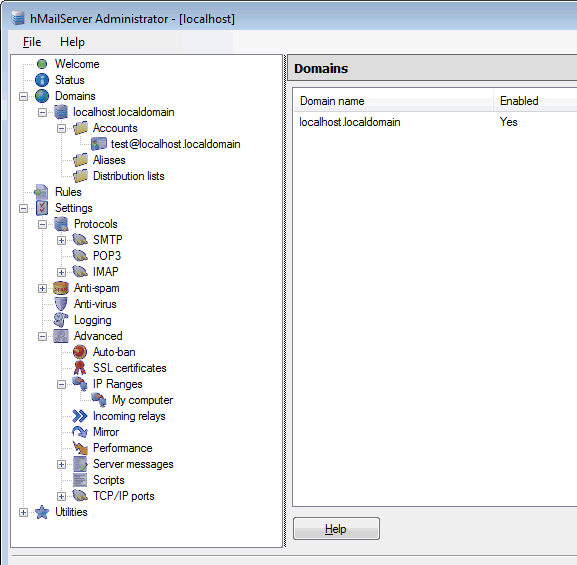Viewport: 577px width, 565px height.
Task: Click the Yes value in the Enabled column
Action: [x=509, y=122]
